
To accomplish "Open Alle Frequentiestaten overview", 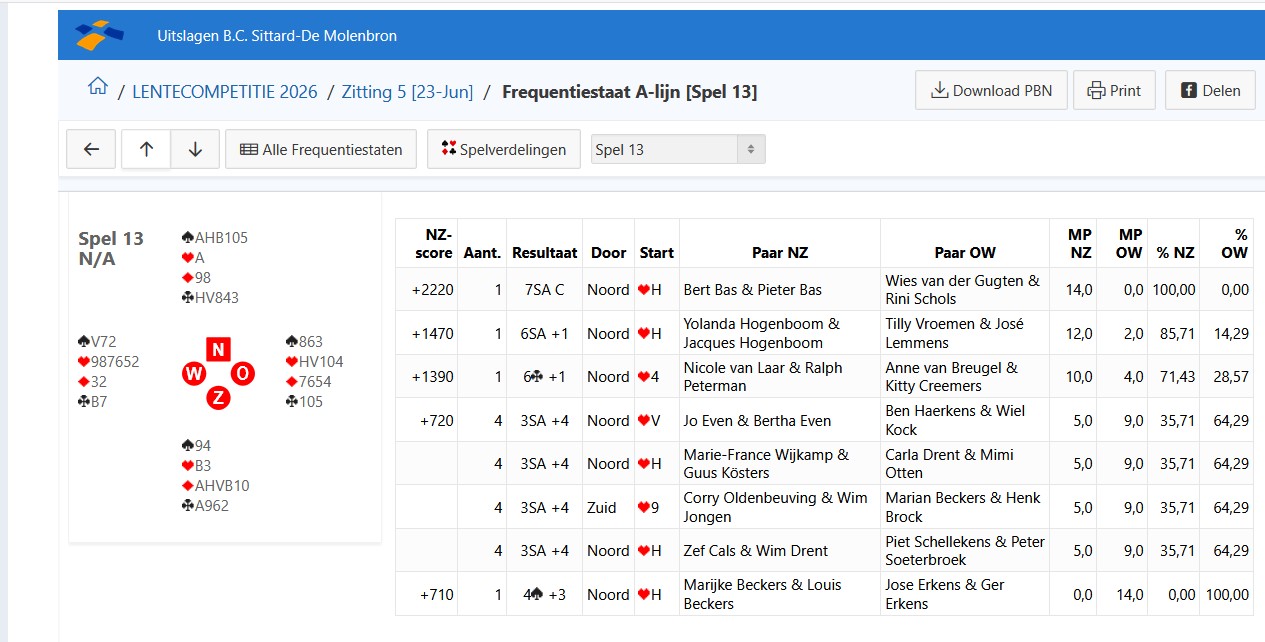I will click(321, 149).
